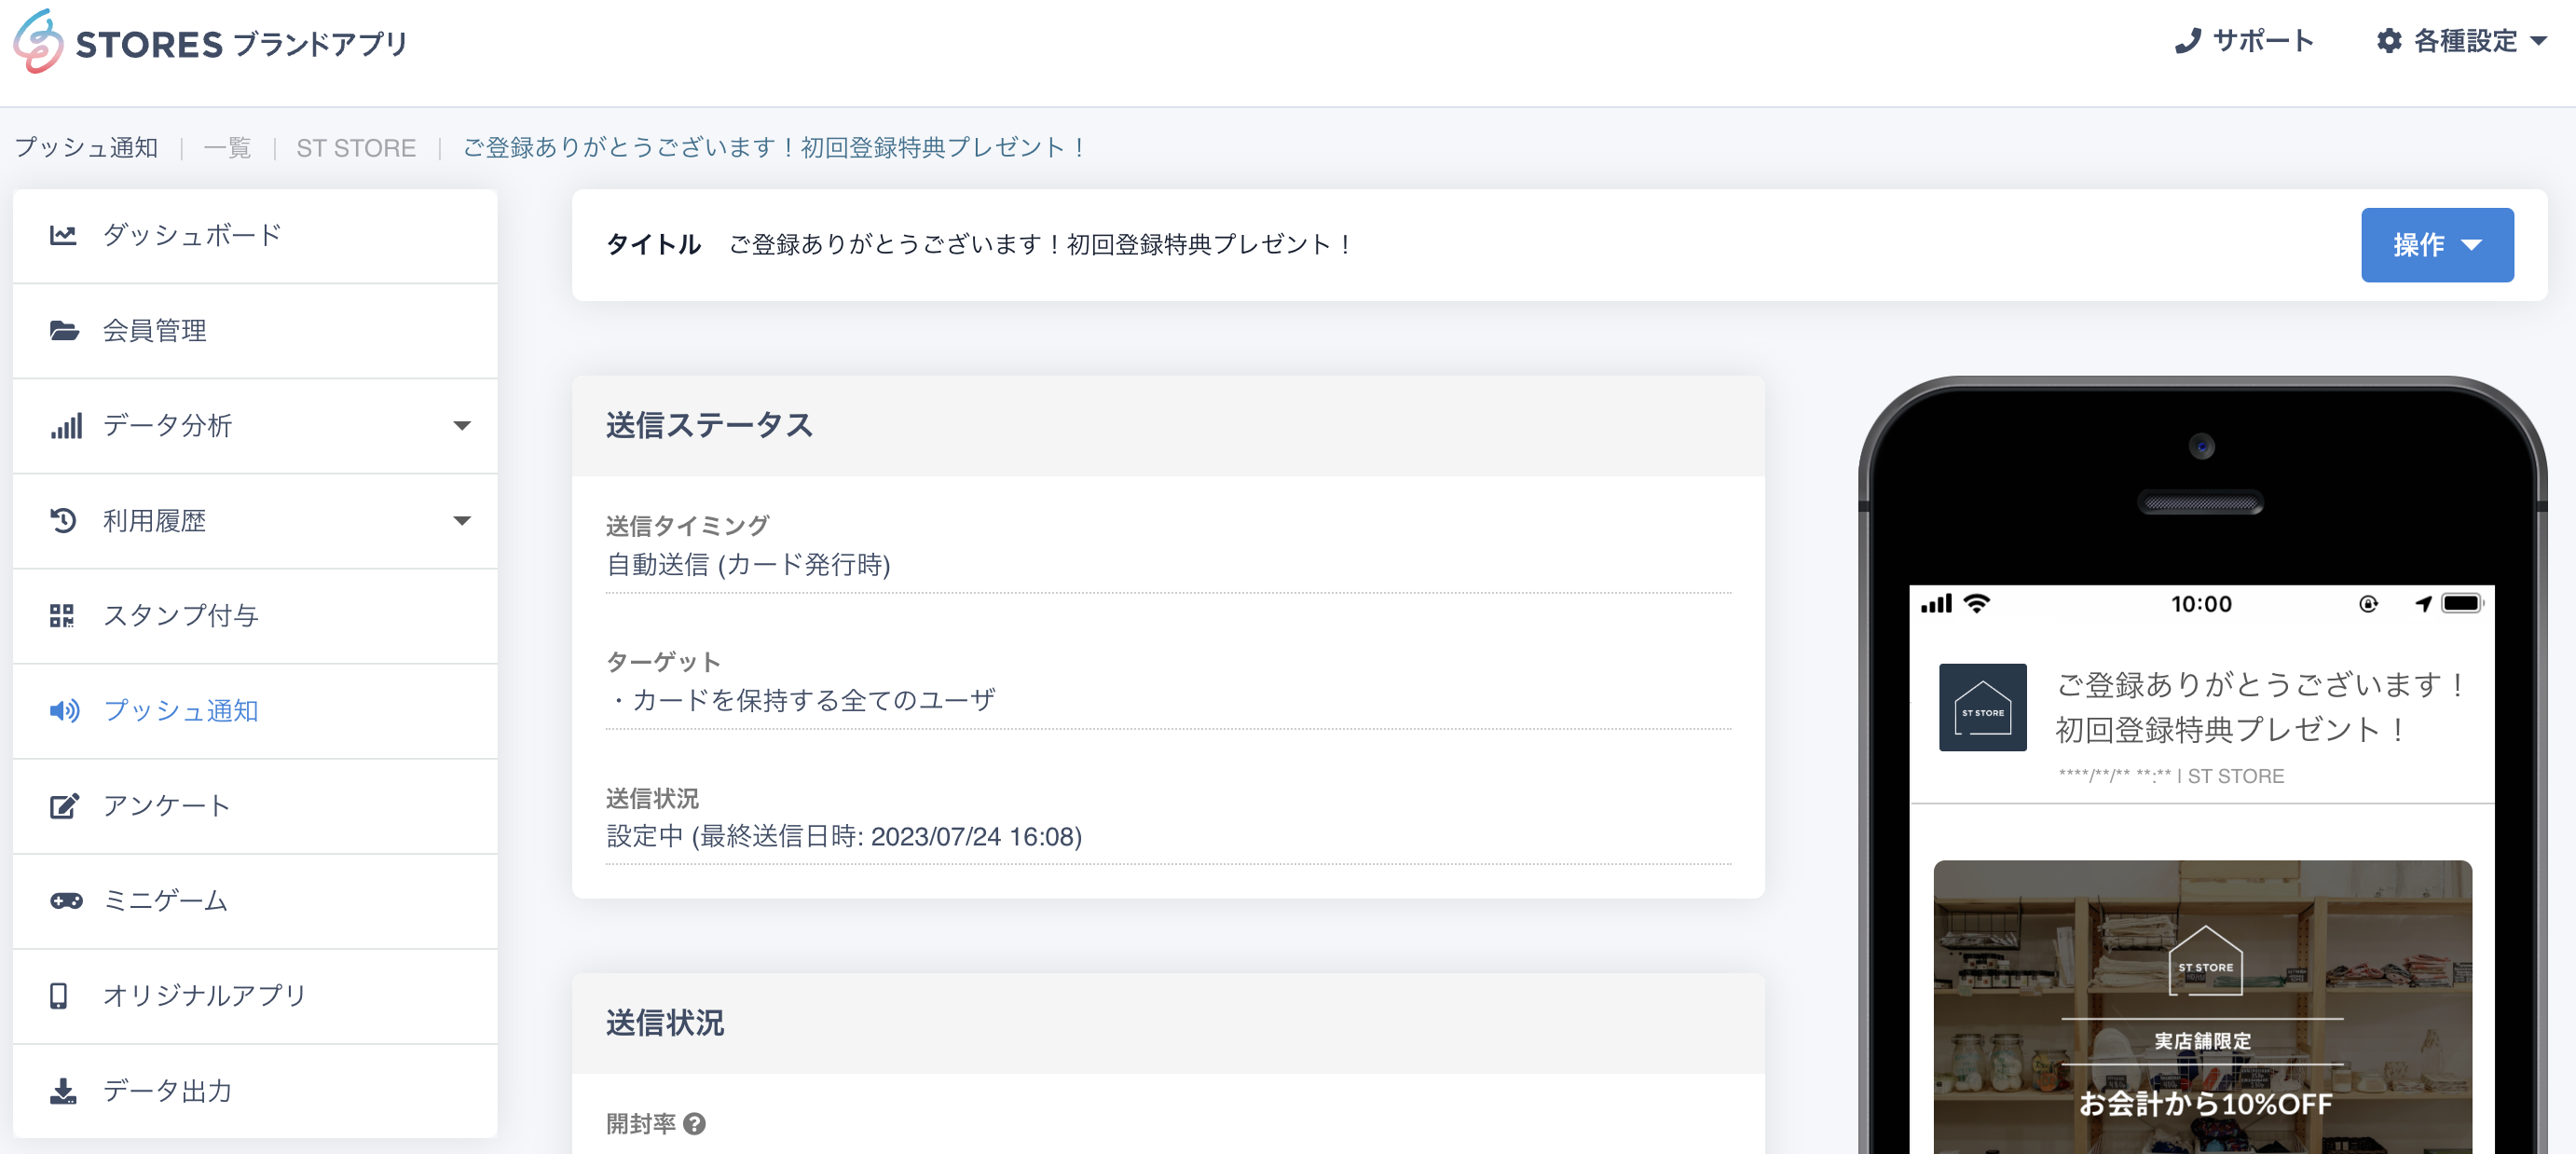Viewport: 2576px width, 1154px height.
Task: Click the survey edit pencil icon
Action: pyautogui.click(x=64, y=806)
